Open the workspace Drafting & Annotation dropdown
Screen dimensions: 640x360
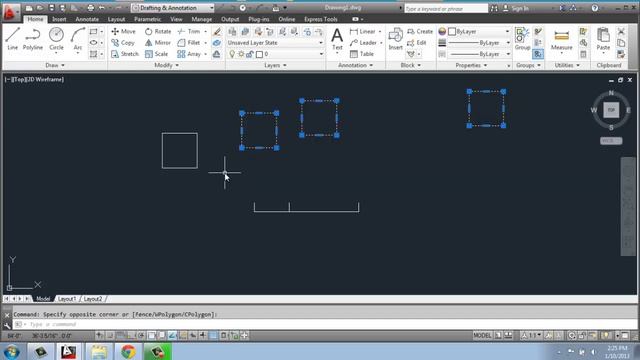173,8
